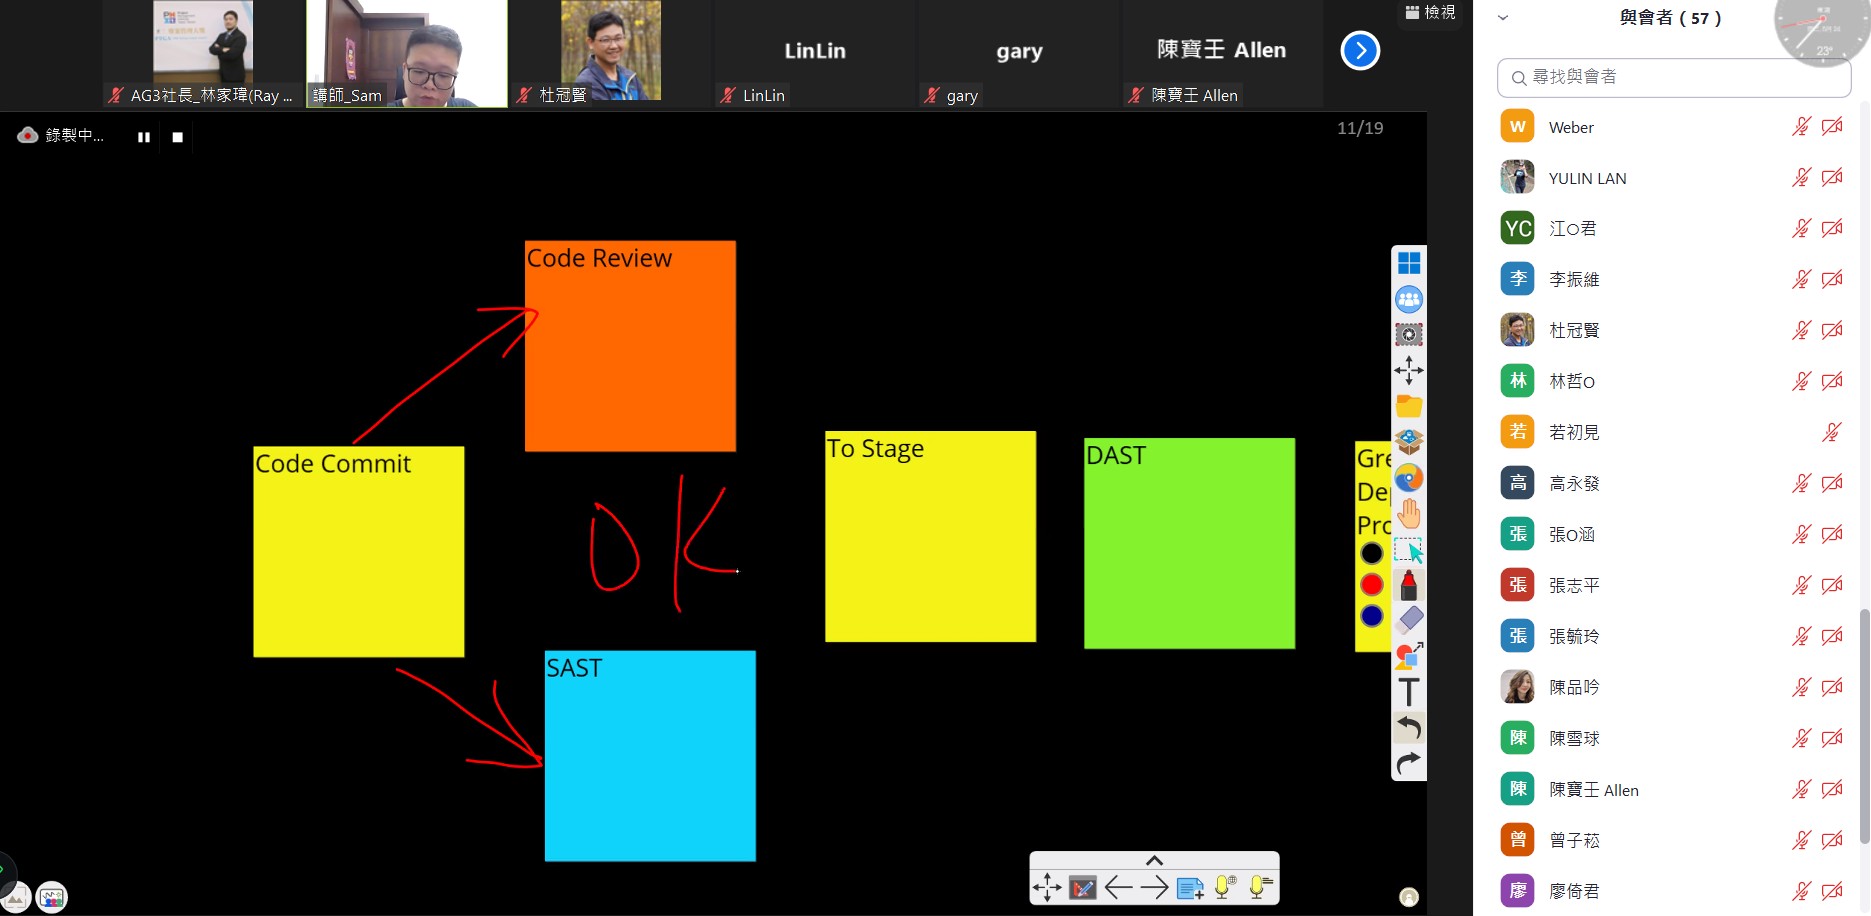
Task: Open the yellow folder icon in toolbar
Action: [x=1409, y=406]
